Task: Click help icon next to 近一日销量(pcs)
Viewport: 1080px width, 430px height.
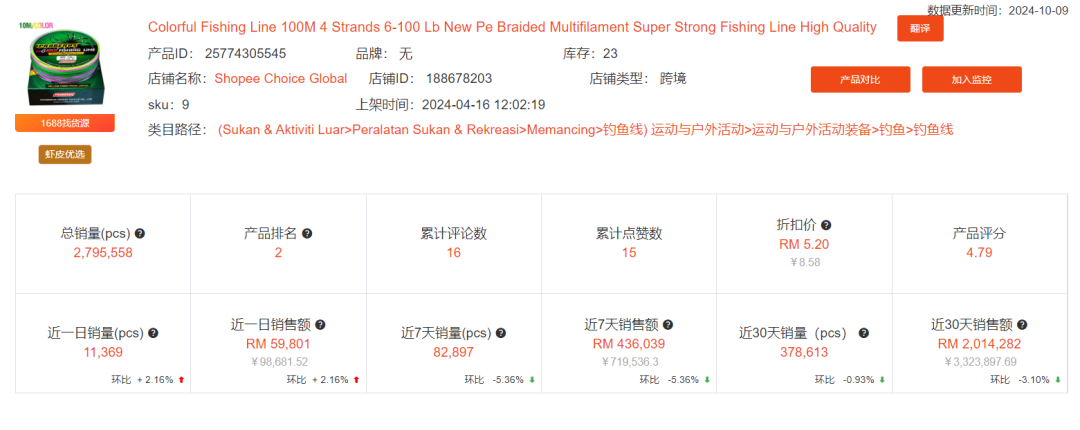Action: [x=153, y=333]
